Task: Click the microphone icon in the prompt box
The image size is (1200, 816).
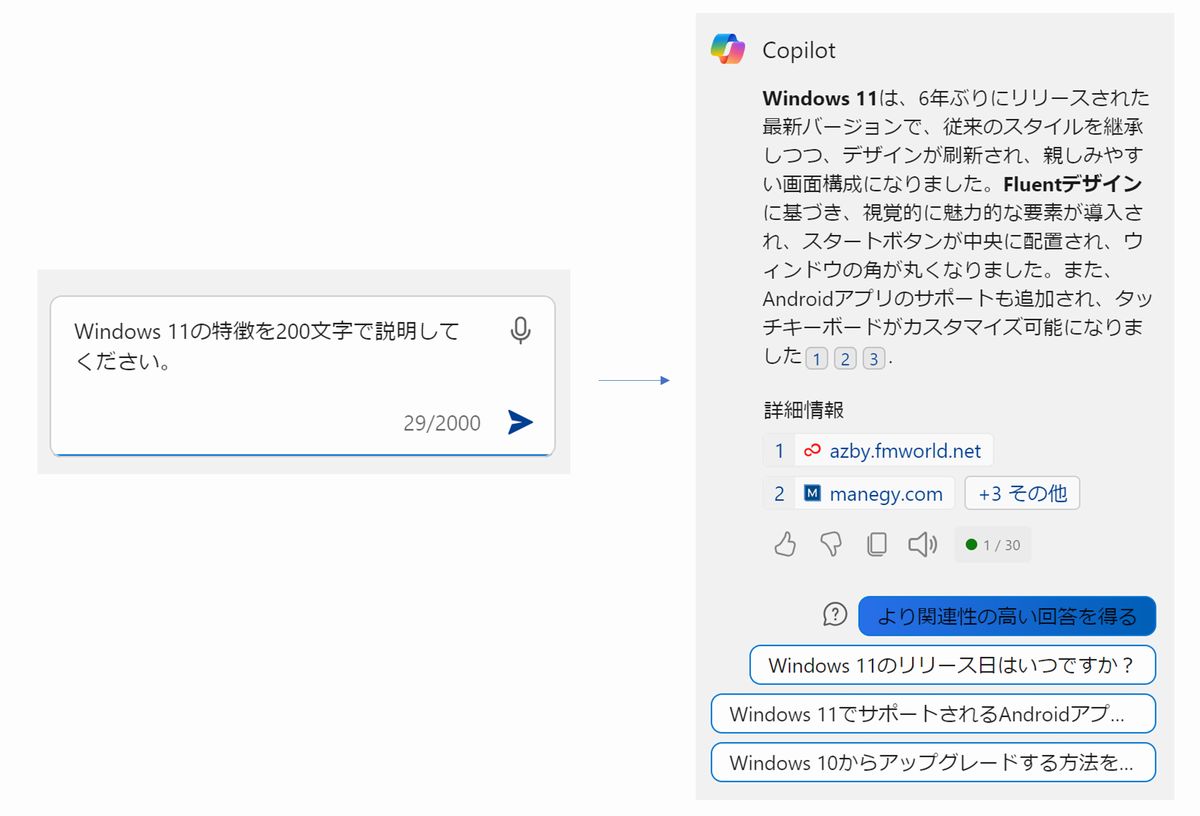Action: 520,331
